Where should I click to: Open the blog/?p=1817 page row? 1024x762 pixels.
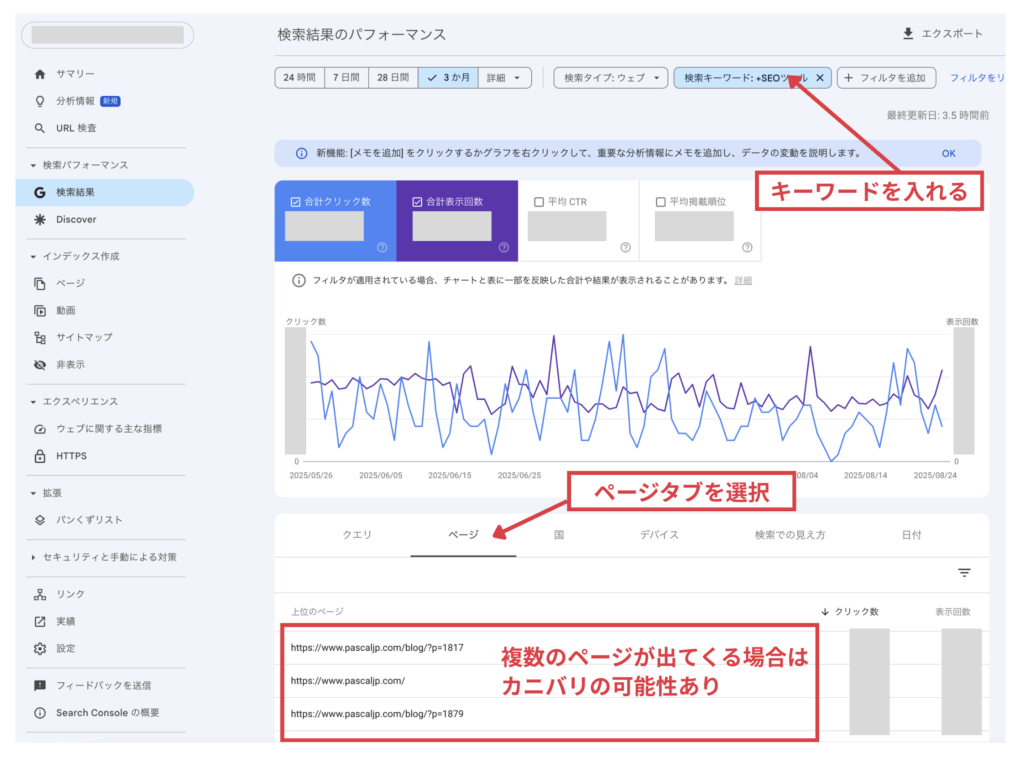pos(377,647)
